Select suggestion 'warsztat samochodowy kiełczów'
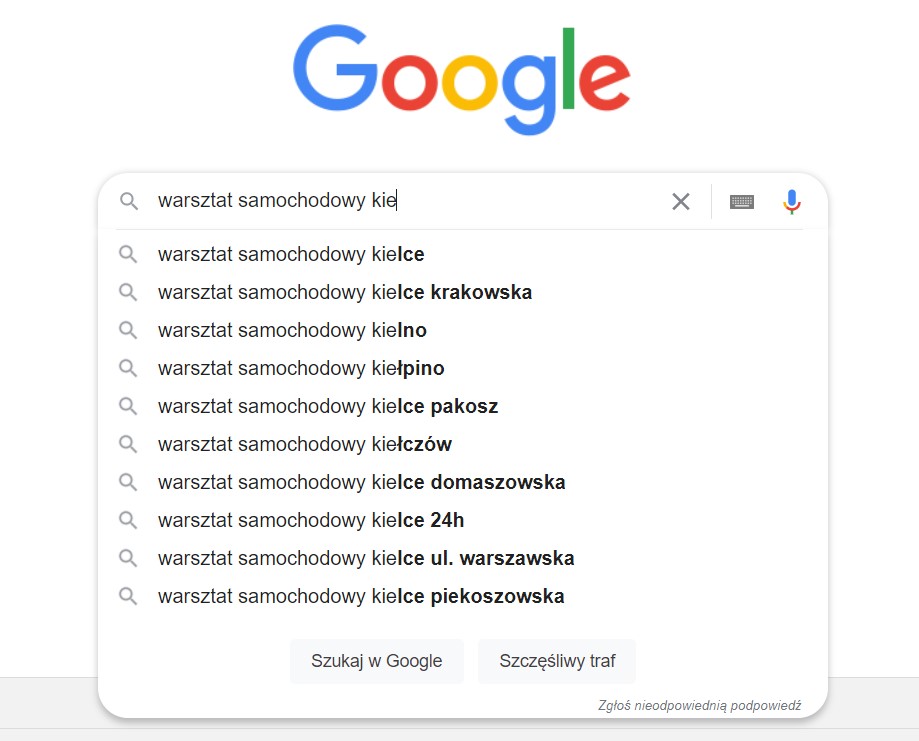The image size is (919, 741). 300,444
